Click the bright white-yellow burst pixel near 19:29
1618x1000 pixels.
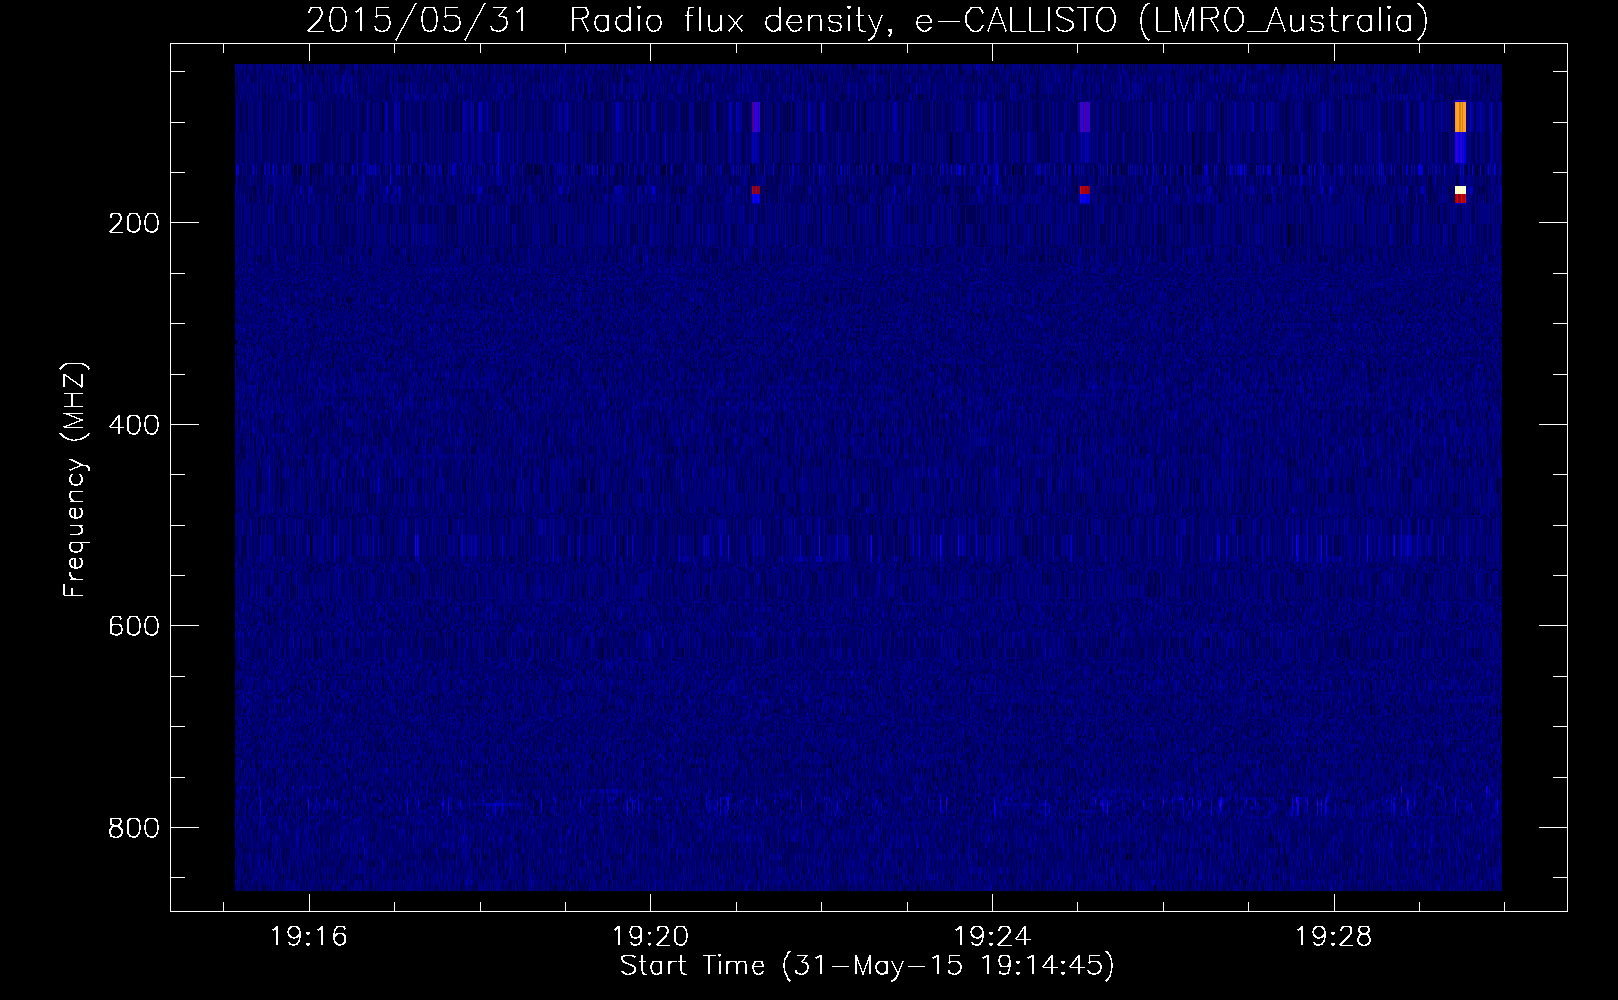pyautogui.click(x=1460, y=190)
